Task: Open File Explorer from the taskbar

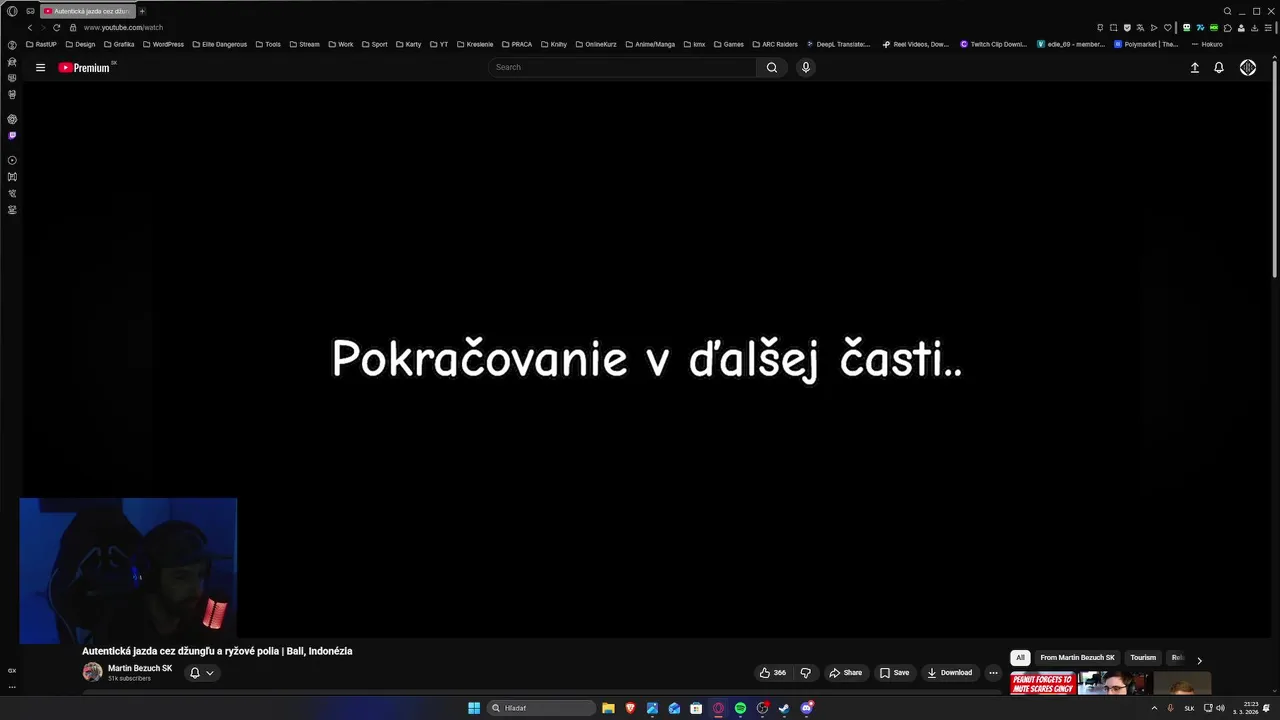Action: coord(608,708)
